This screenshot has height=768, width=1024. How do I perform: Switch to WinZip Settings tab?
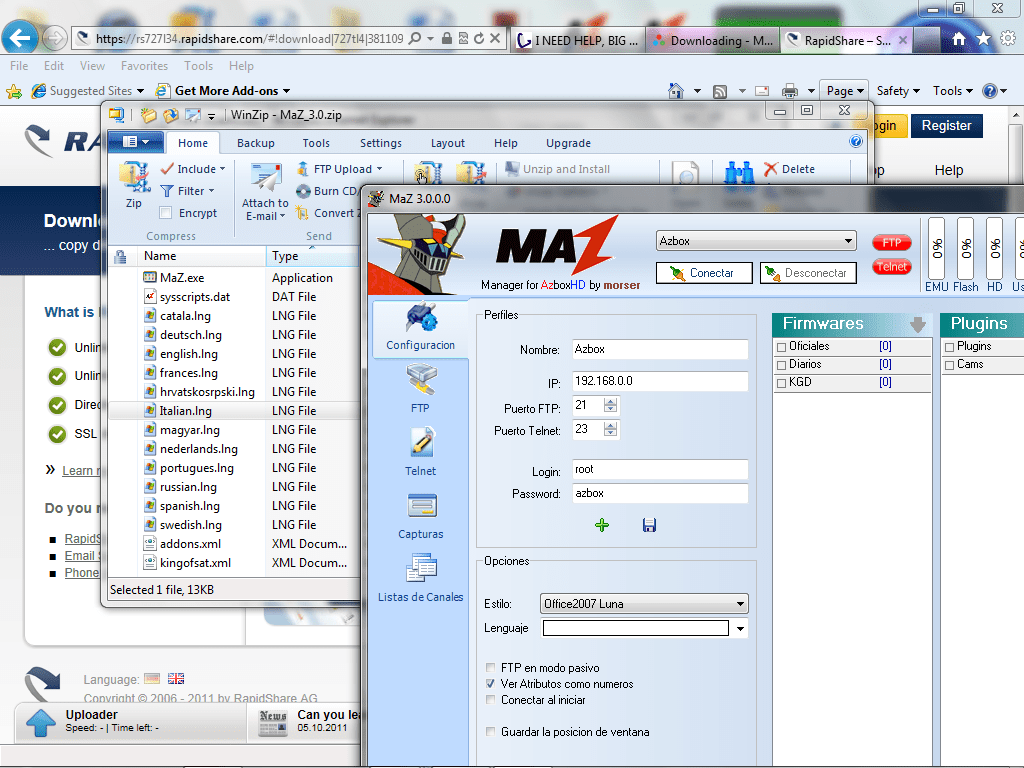381,143
